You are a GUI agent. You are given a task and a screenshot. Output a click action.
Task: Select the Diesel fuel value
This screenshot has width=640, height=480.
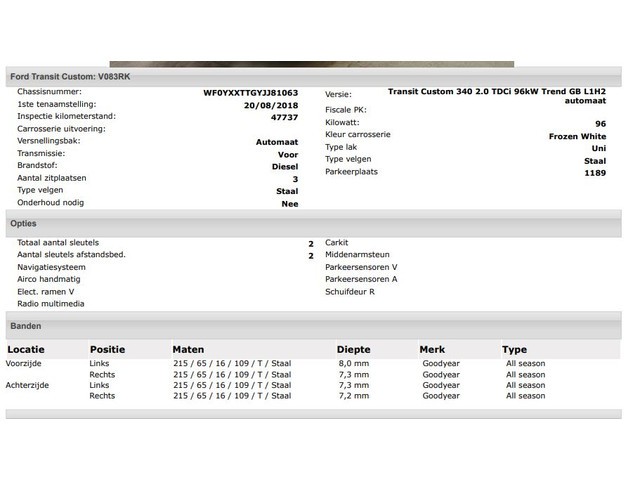[x=285, y=166]
